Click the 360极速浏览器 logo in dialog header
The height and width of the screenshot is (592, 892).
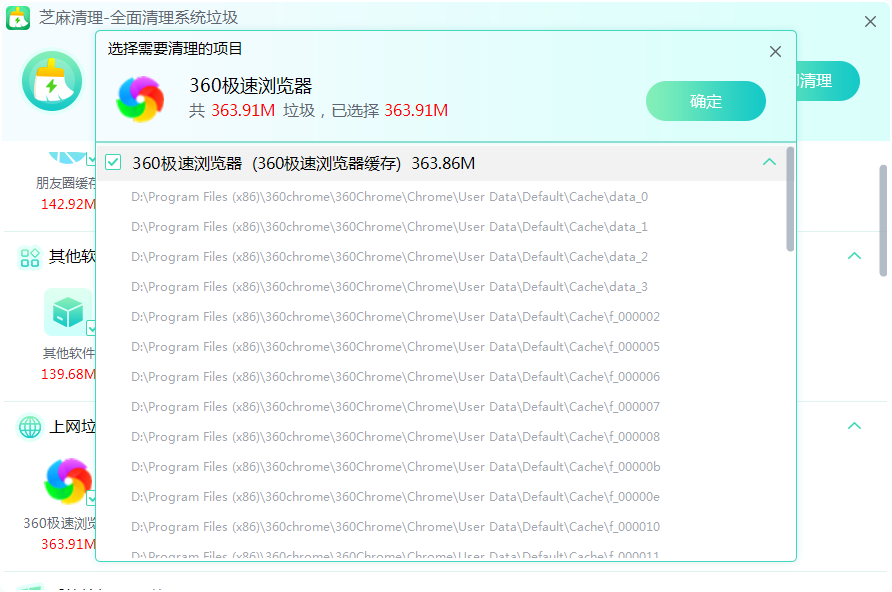point(140,99)
